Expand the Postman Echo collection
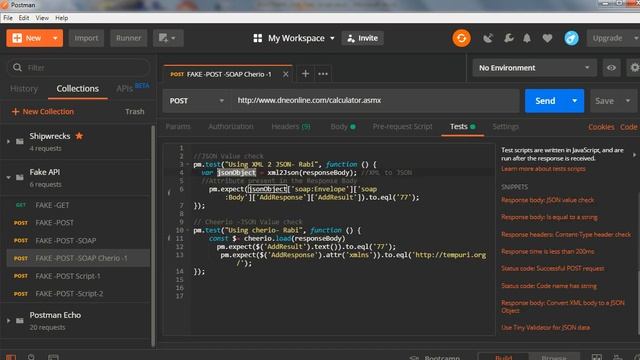This screenshot has height=360, width=640. (8, 320)
